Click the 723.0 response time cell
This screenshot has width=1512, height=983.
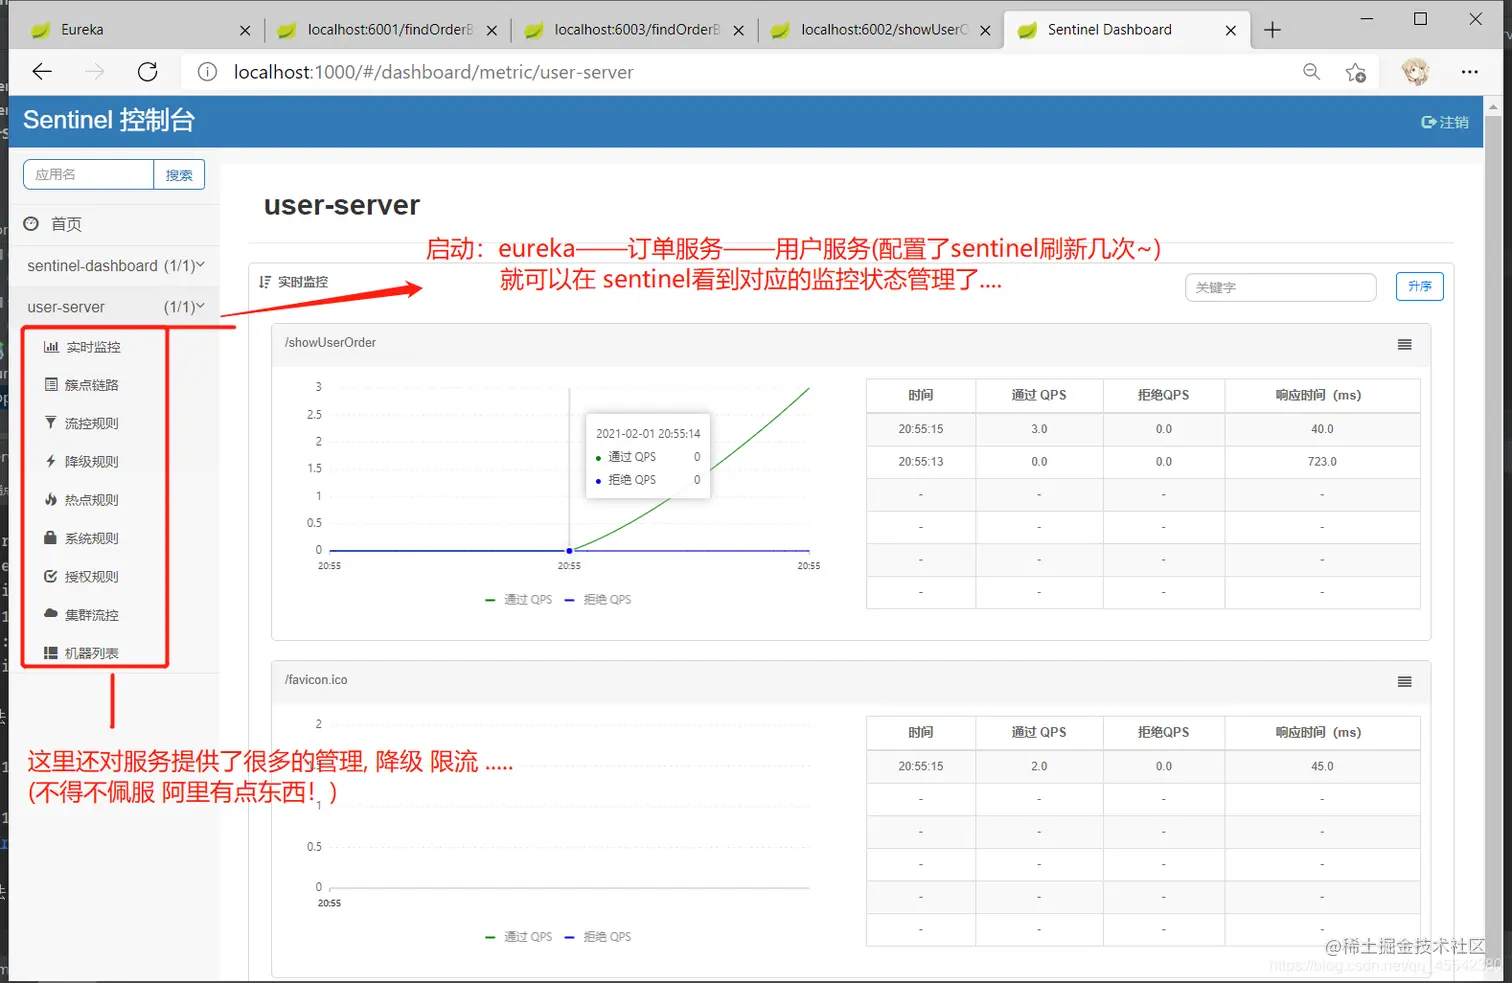click(x=1322, y=461)
